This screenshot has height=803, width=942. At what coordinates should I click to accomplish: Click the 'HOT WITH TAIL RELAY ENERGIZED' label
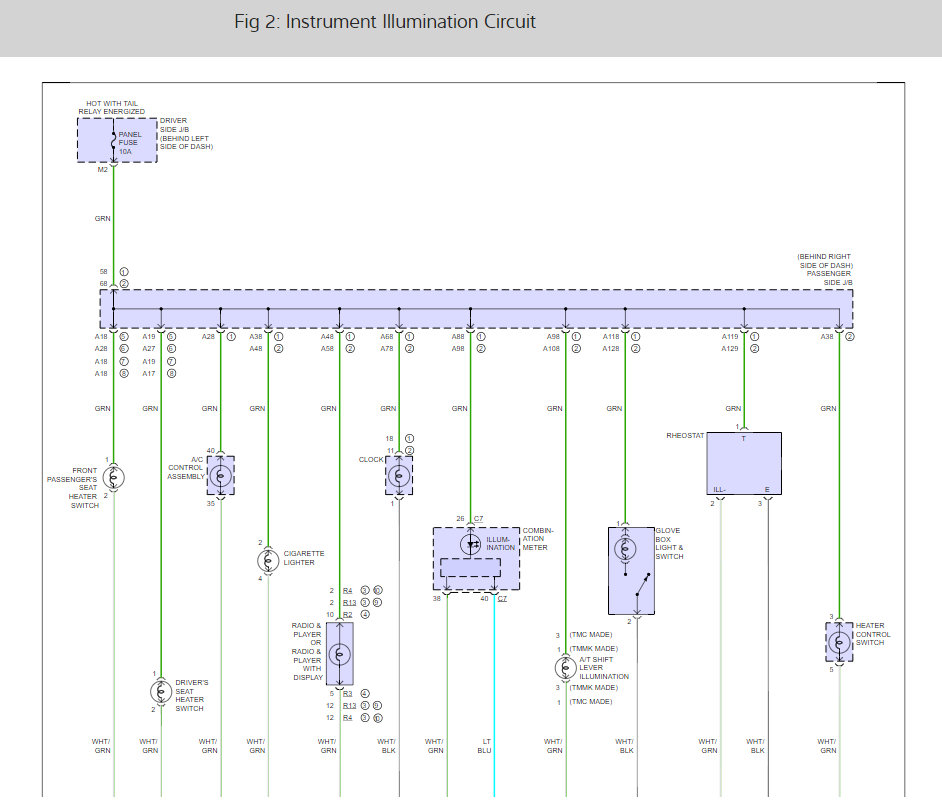click(x=112, y=108)
